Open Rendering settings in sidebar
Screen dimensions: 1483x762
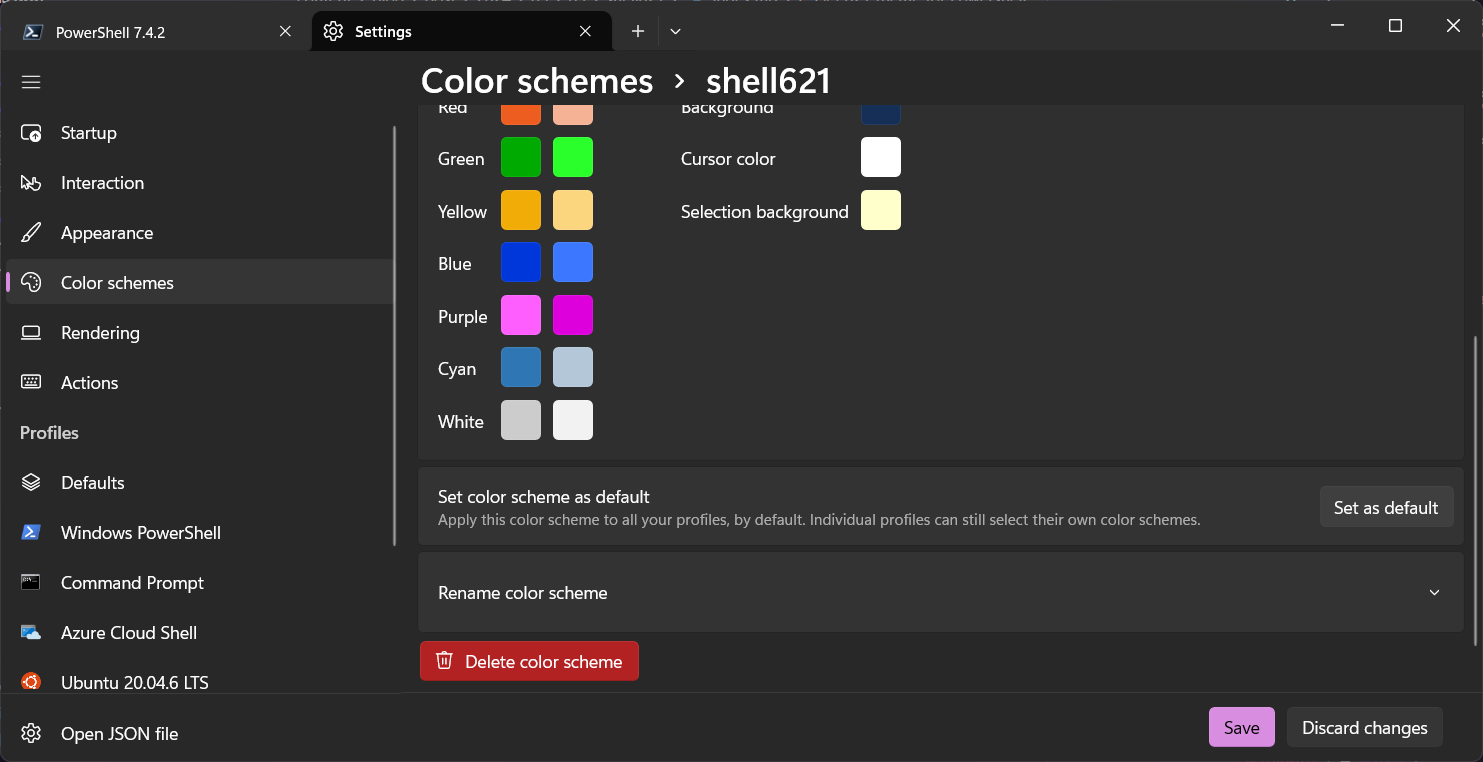tap(100, 333)
